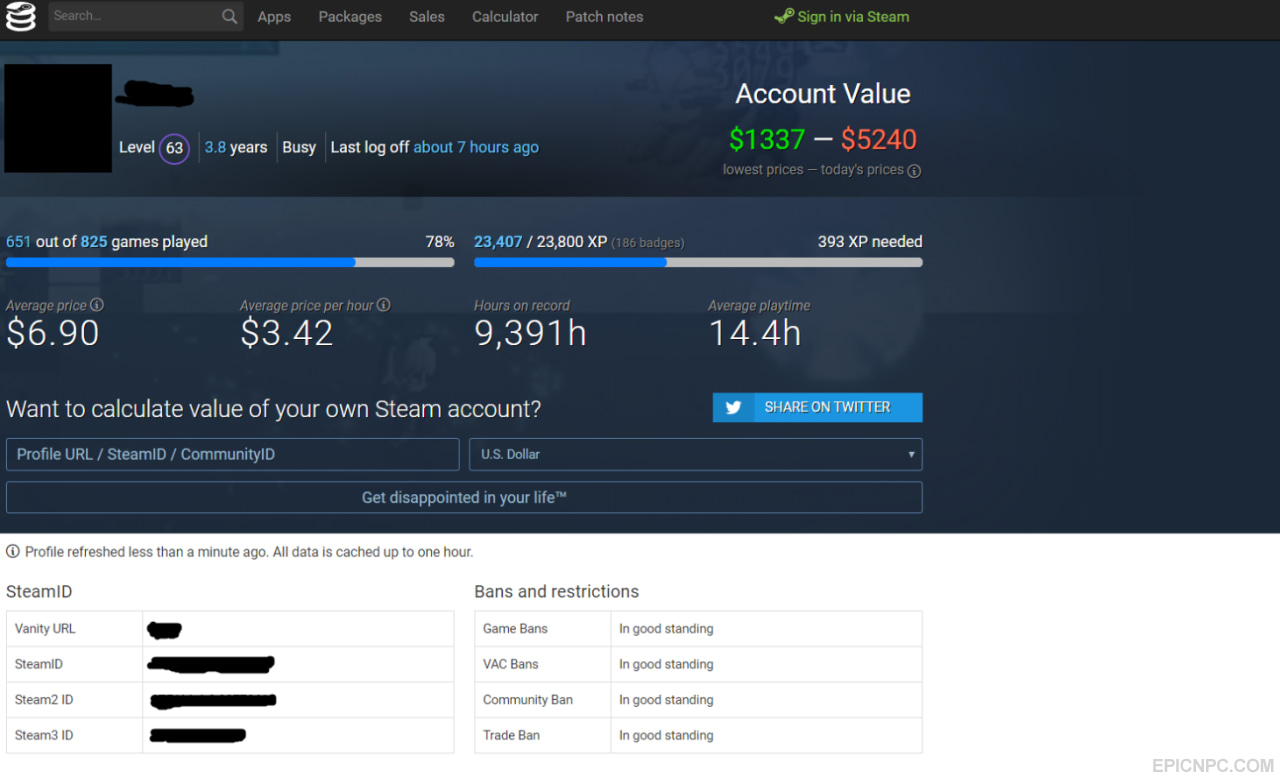Click VAC Bans 'In good standing' cell

tap(766, 664)
